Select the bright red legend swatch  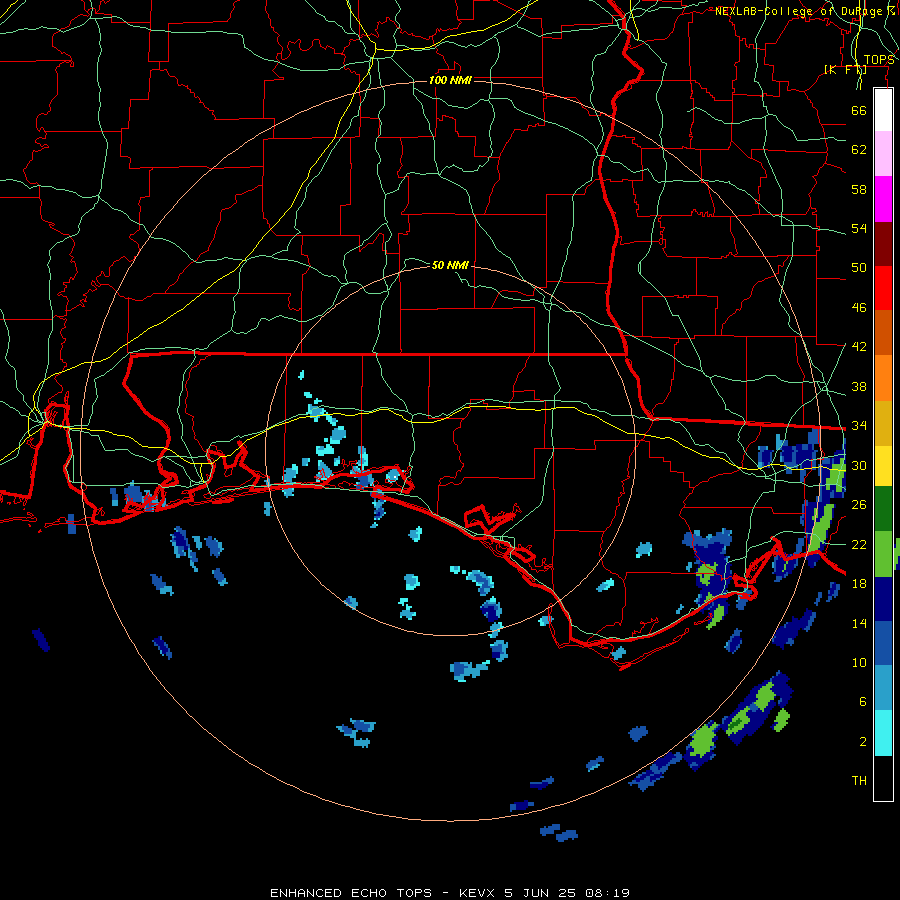pos(883,288)
